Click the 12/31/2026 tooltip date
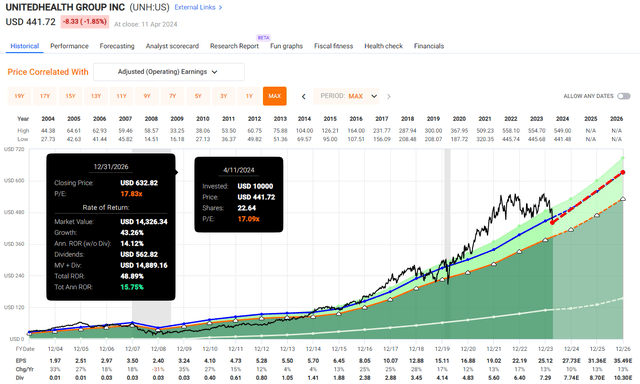This screenshot has height=384, width=640. (111, 166)
